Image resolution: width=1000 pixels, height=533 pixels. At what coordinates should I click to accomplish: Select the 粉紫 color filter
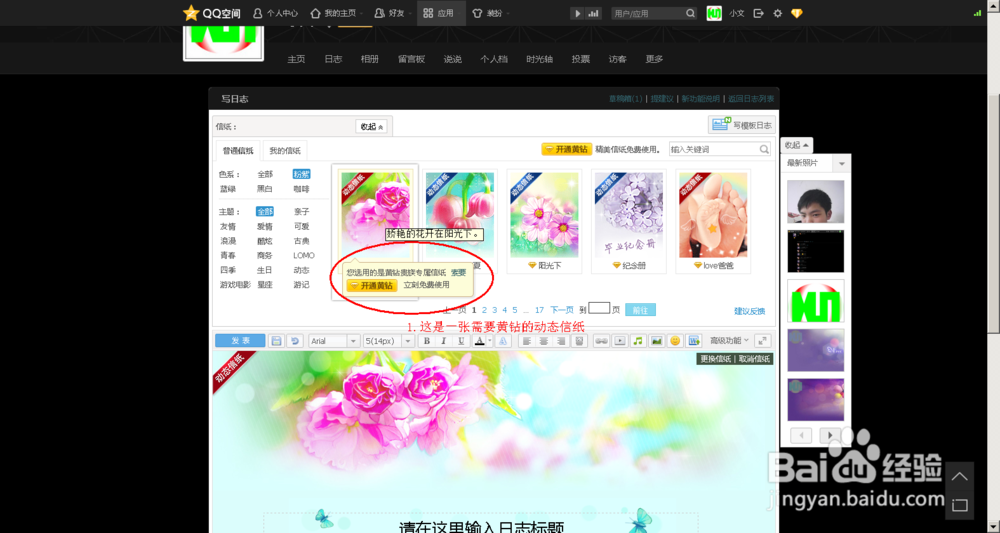point(302,174)
